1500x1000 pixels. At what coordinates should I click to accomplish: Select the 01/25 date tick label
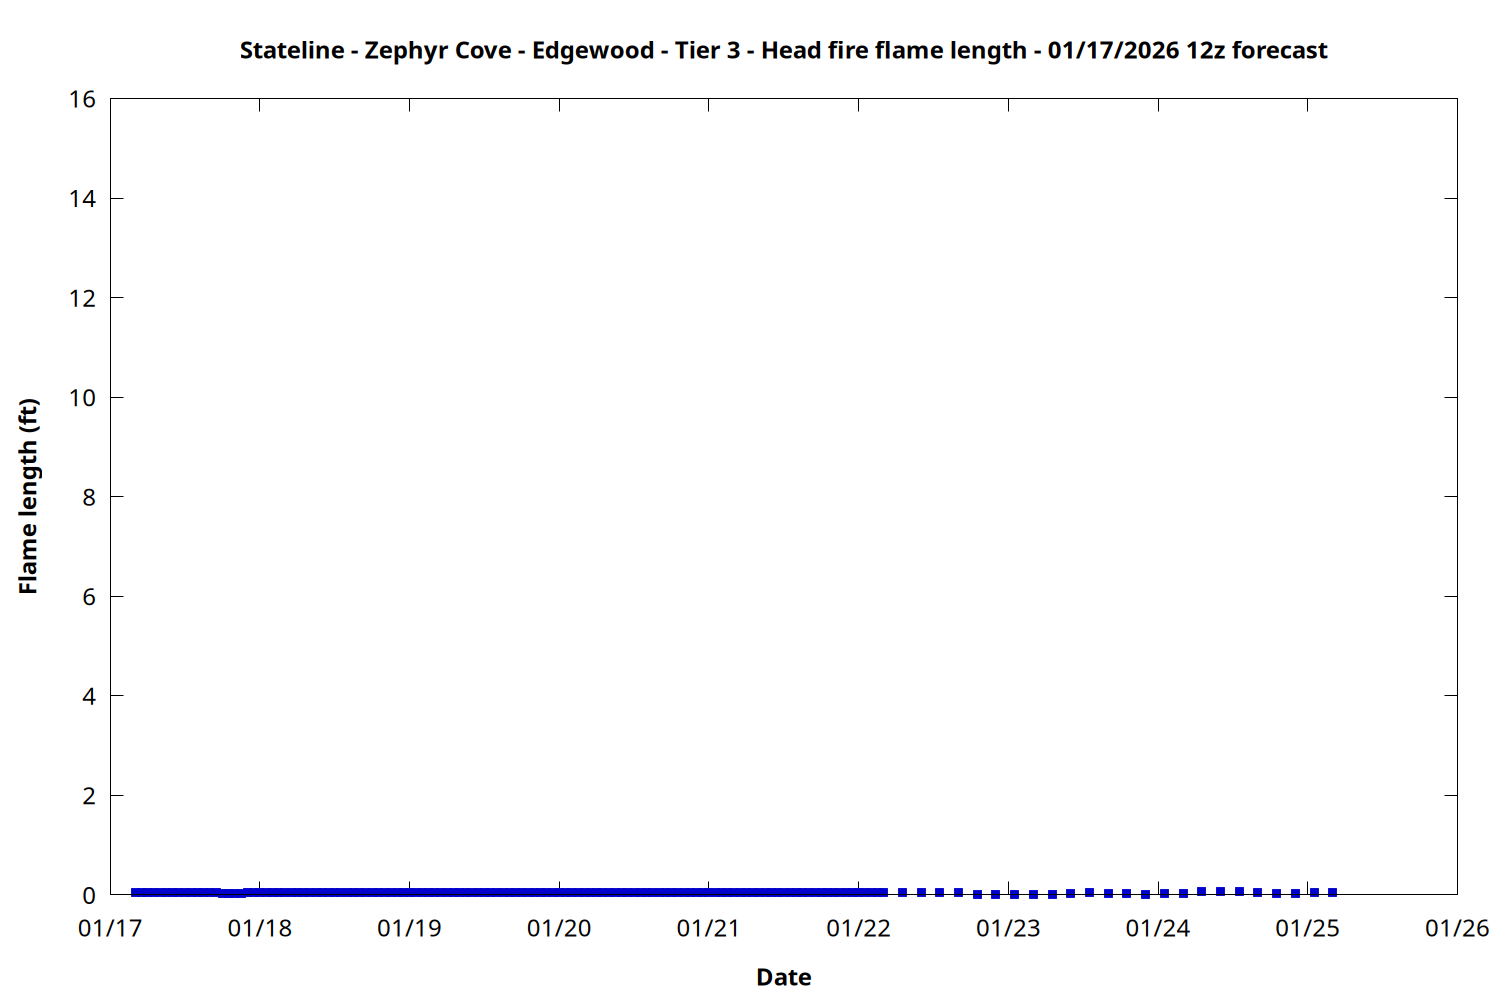[1307, 928]
